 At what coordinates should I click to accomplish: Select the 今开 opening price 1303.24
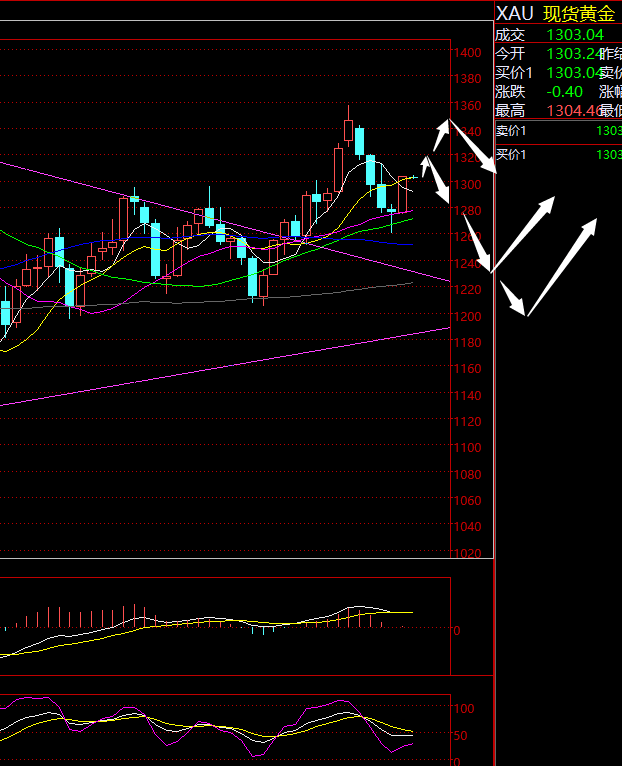(x=574, y=54)
